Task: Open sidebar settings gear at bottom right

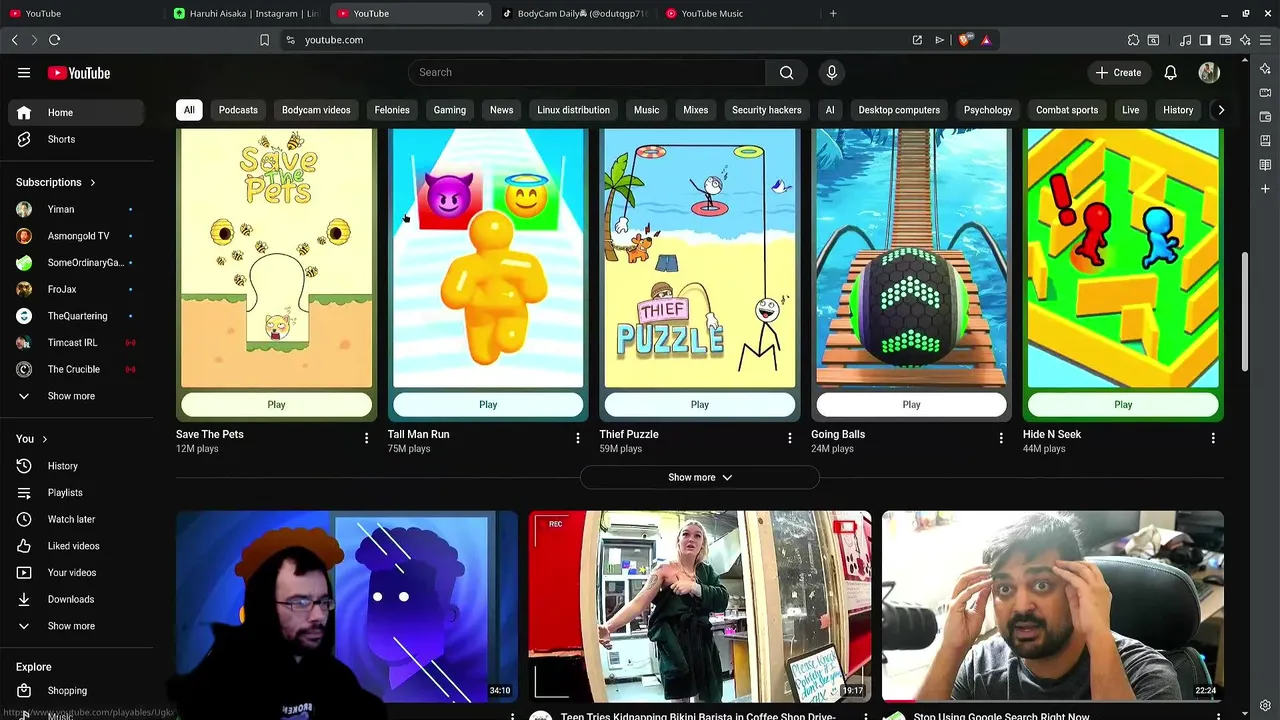Action: pyautogui.click(x=1265, y=705)
